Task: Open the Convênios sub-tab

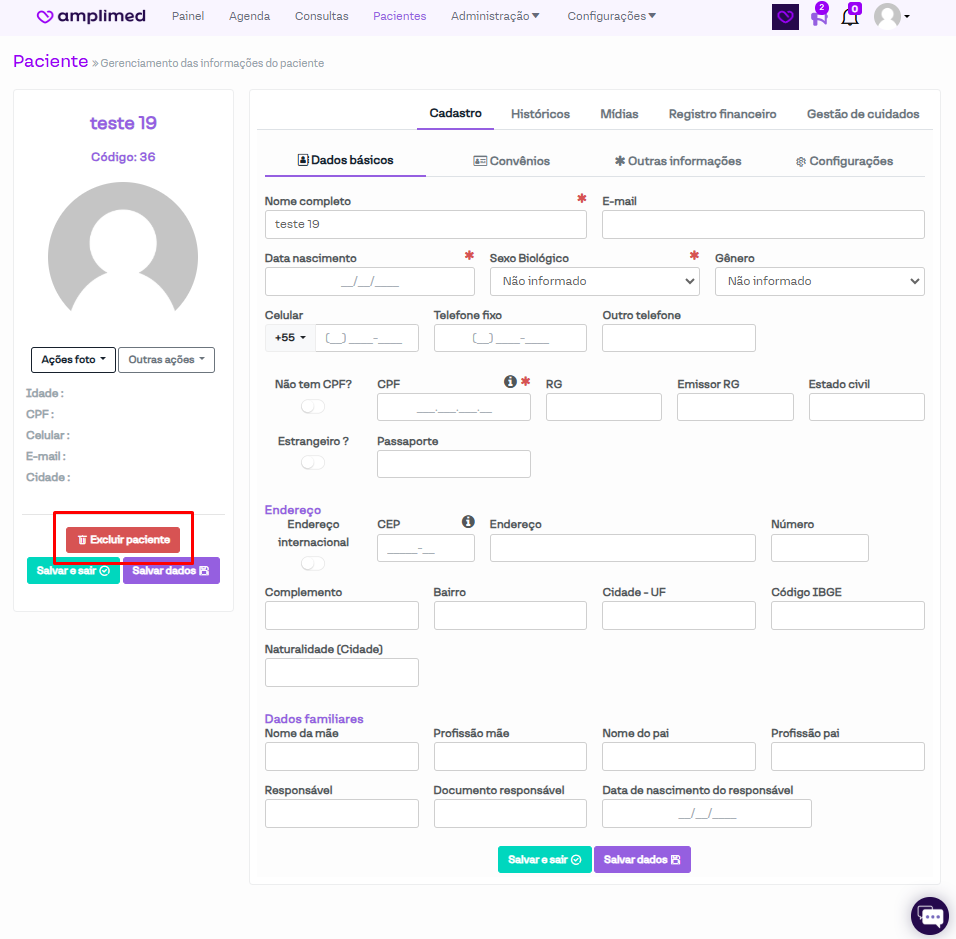Action: coord(511,161)
